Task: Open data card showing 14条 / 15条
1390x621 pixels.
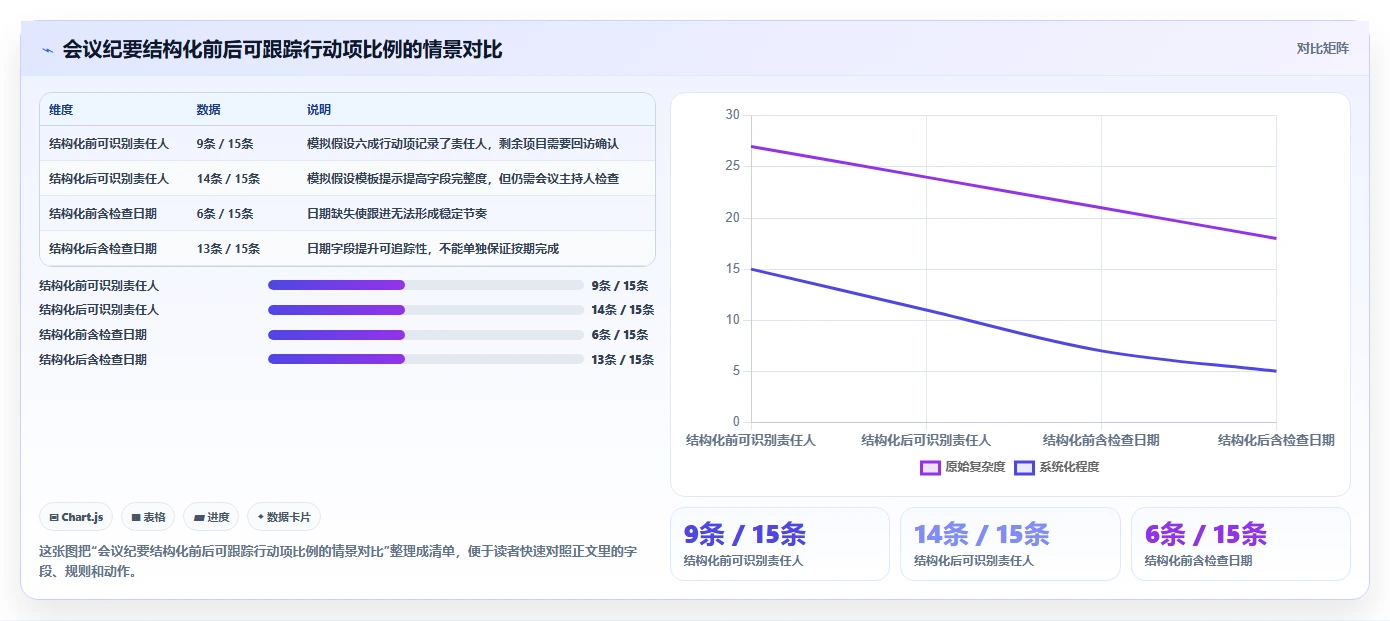Action: click(x=1010, y=544)
